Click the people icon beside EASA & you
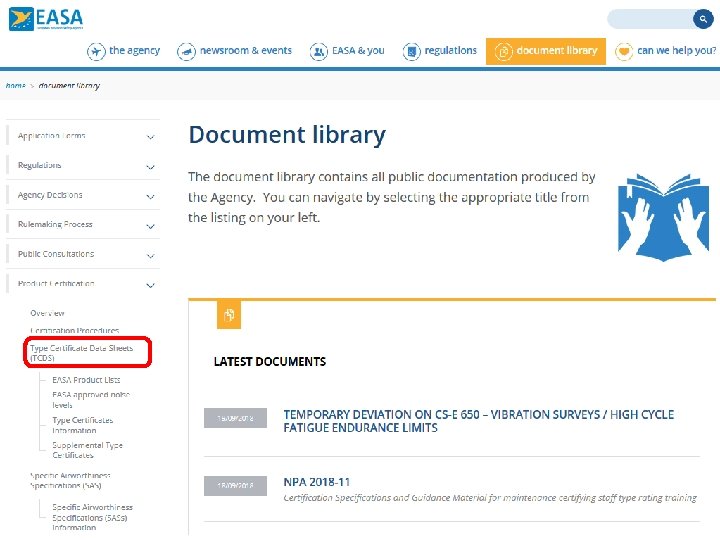The image size is (720, 540). (319, 51)
